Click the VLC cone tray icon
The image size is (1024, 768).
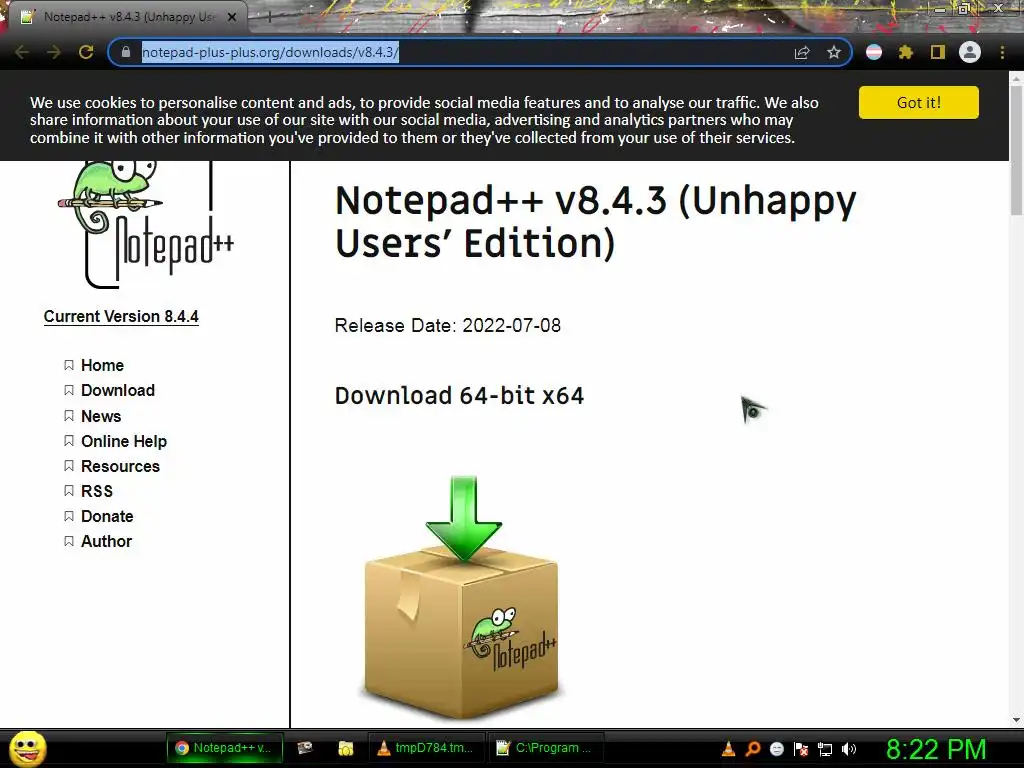pos(729,749)
